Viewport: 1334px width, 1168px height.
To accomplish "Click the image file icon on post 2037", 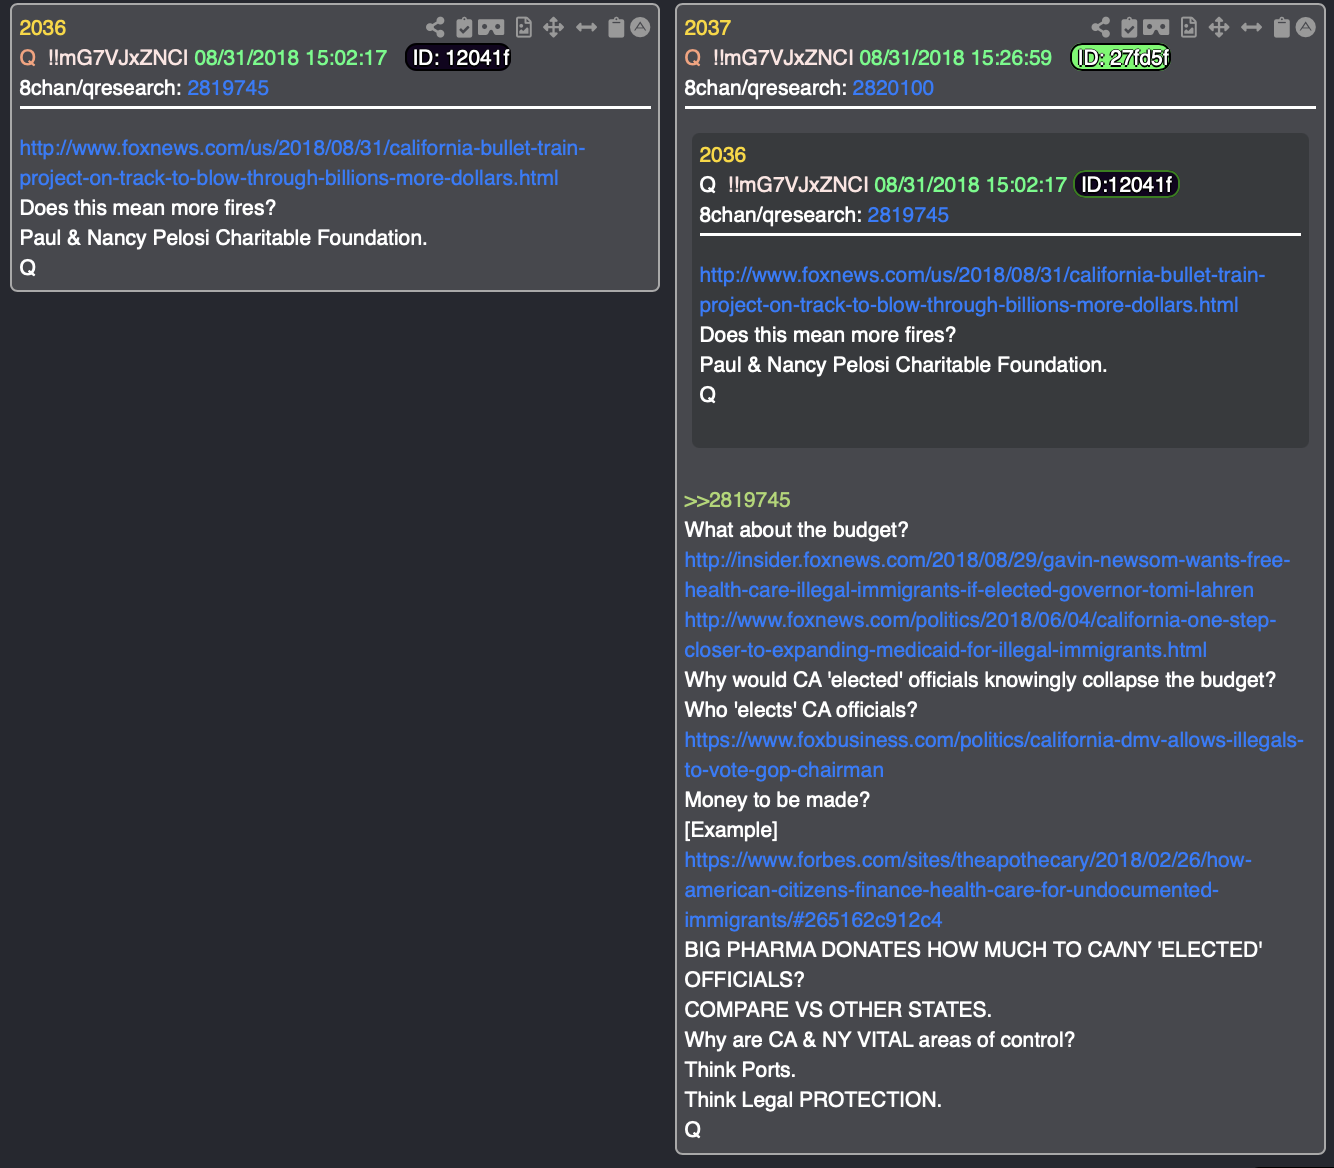I will point(1188,28).
